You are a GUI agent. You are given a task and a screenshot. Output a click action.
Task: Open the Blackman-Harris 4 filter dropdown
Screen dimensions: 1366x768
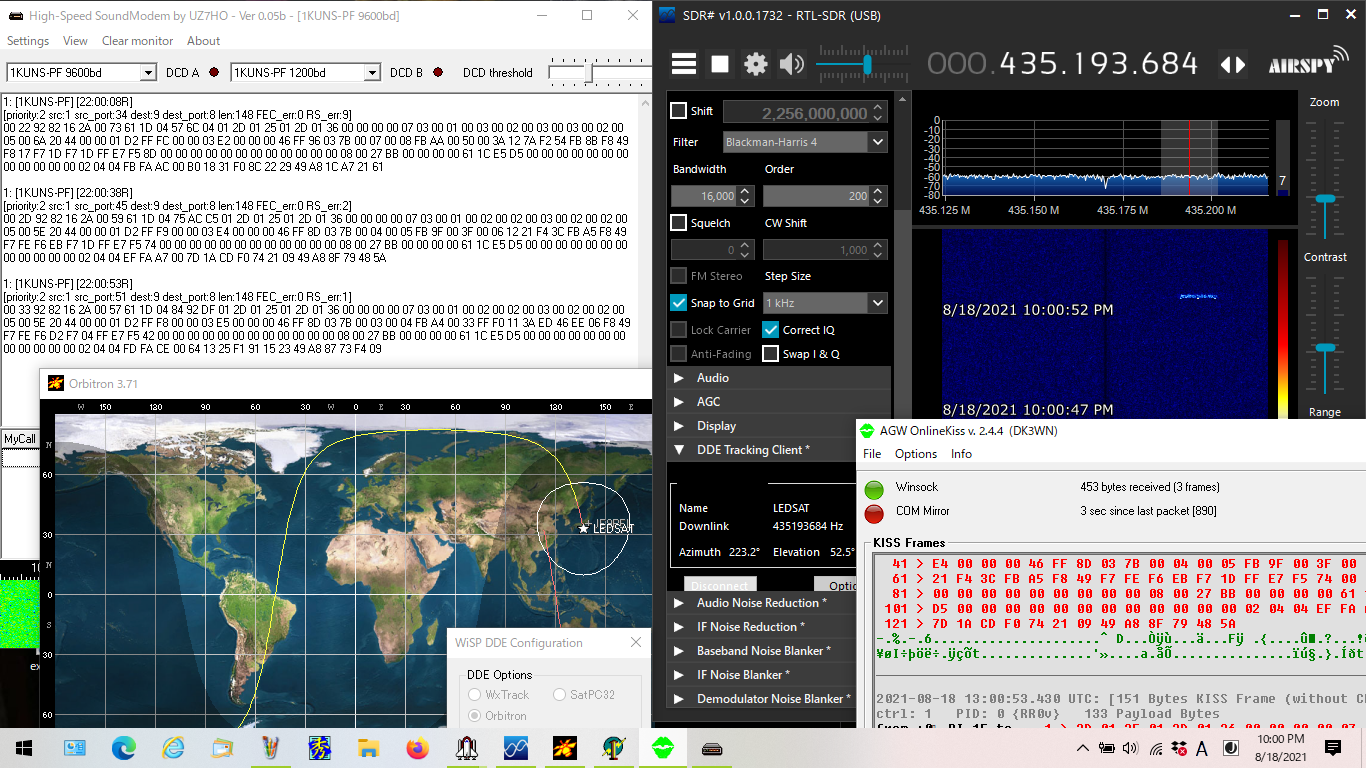point(877,142)
